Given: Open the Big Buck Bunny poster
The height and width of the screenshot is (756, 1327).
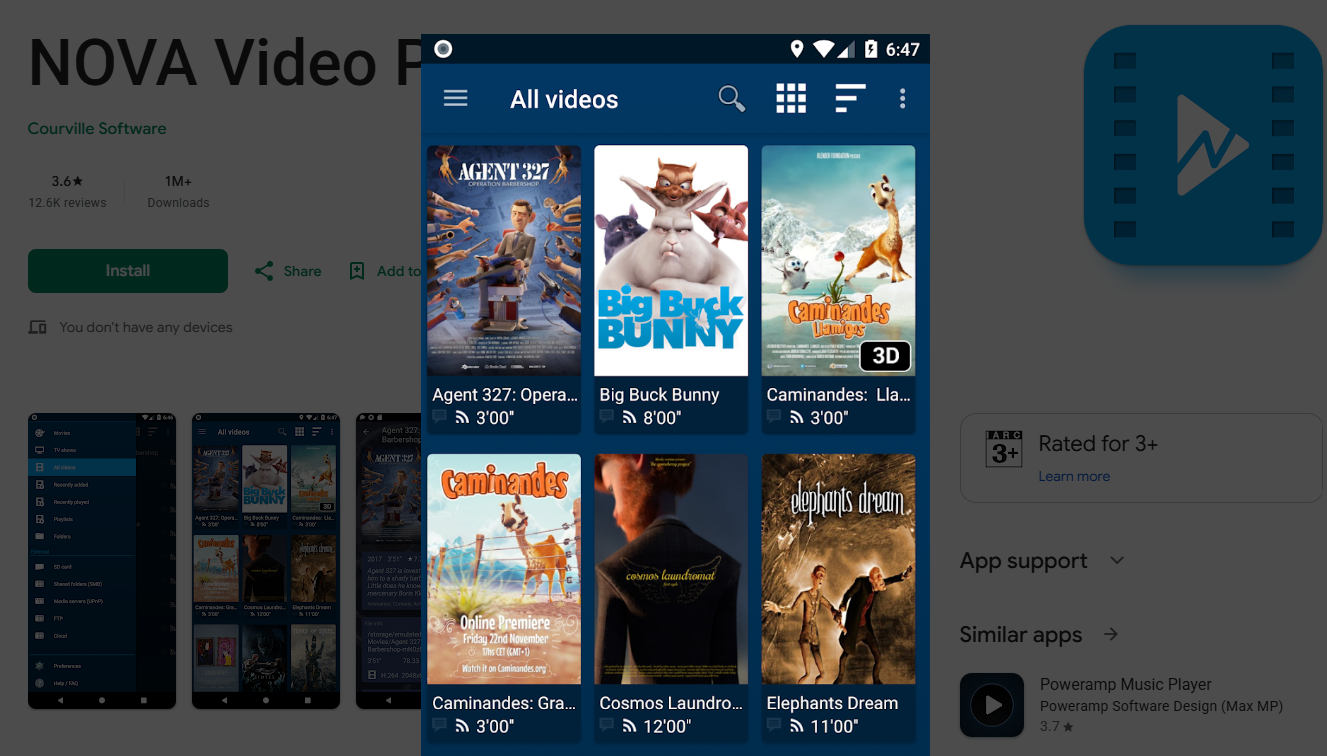Looking at the screenshot, I should (x=671, y=261).
